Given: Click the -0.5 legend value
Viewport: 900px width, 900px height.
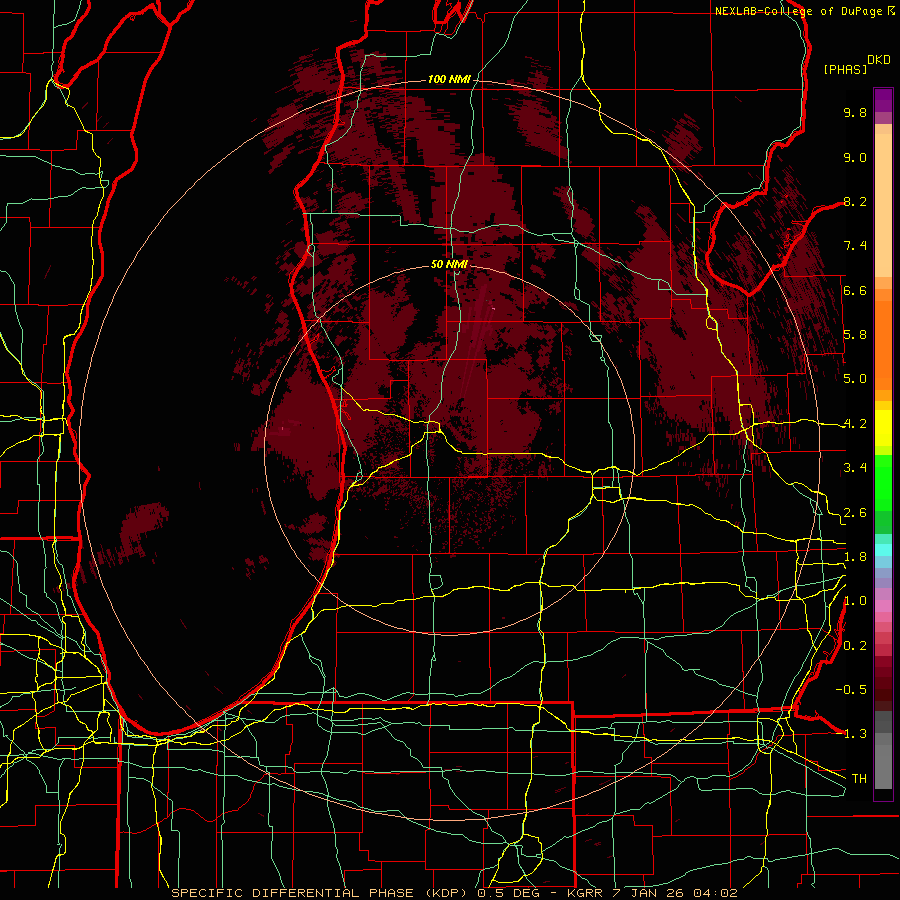Looking at the screenshot, I should pos(851,690).
